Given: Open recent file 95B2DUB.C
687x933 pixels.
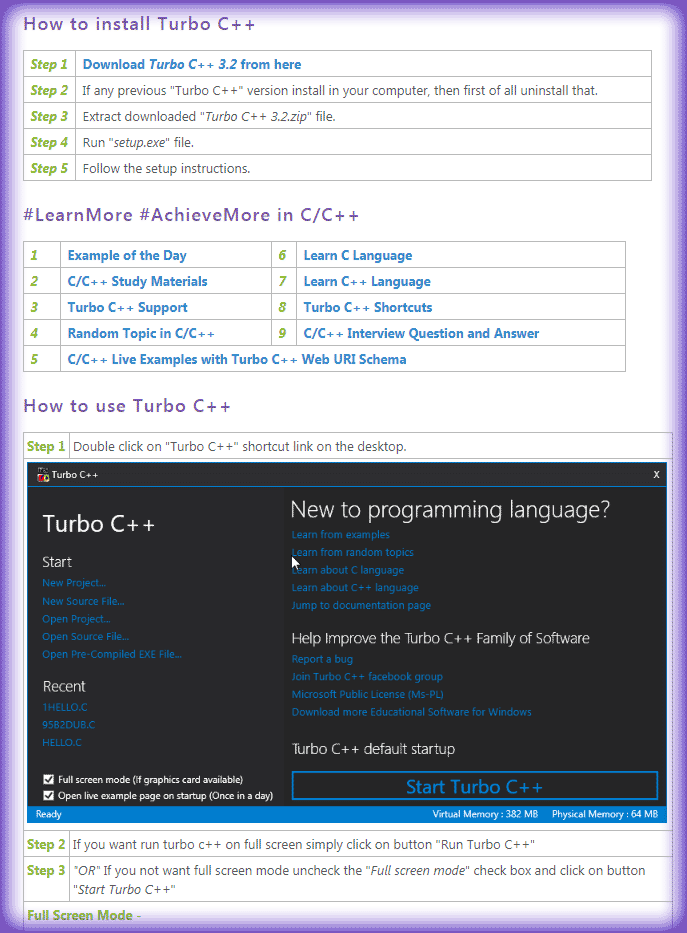Looking at the screenshot, I should pos(68,725).
